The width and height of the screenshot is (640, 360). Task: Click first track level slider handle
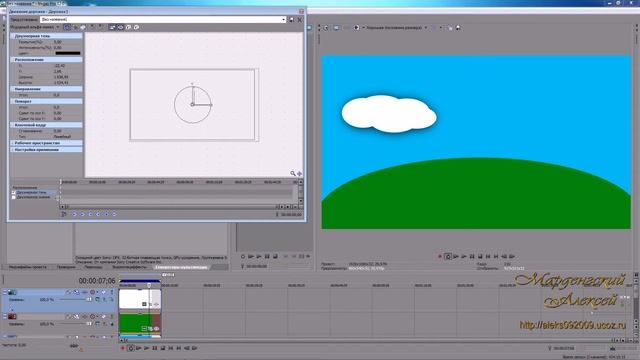click(x=89, y=299)
